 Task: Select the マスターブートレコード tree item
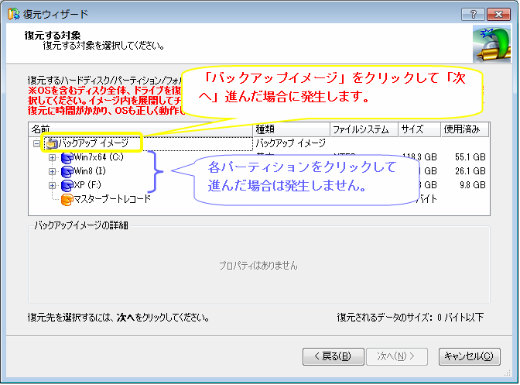[112, 199]
